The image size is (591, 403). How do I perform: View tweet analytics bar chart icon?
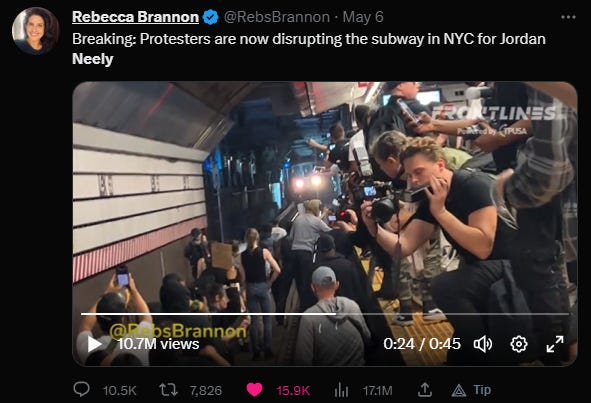341,390
